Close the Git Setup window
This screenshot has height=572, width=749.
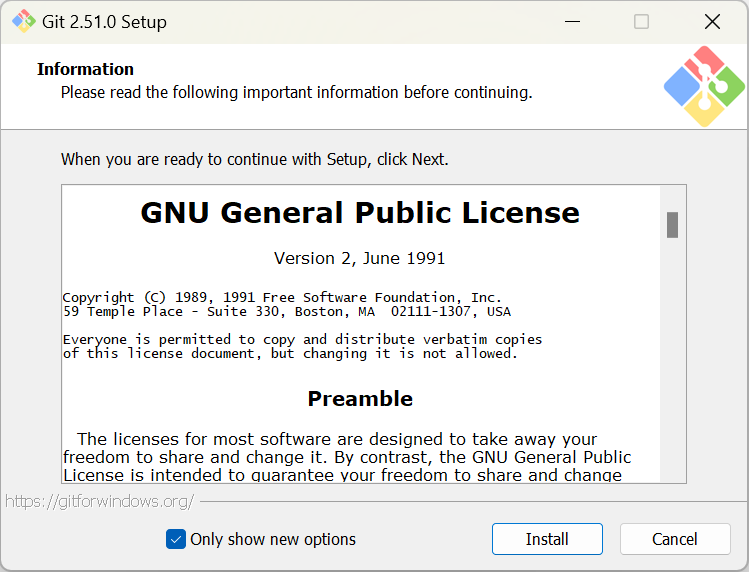point(712,22)
